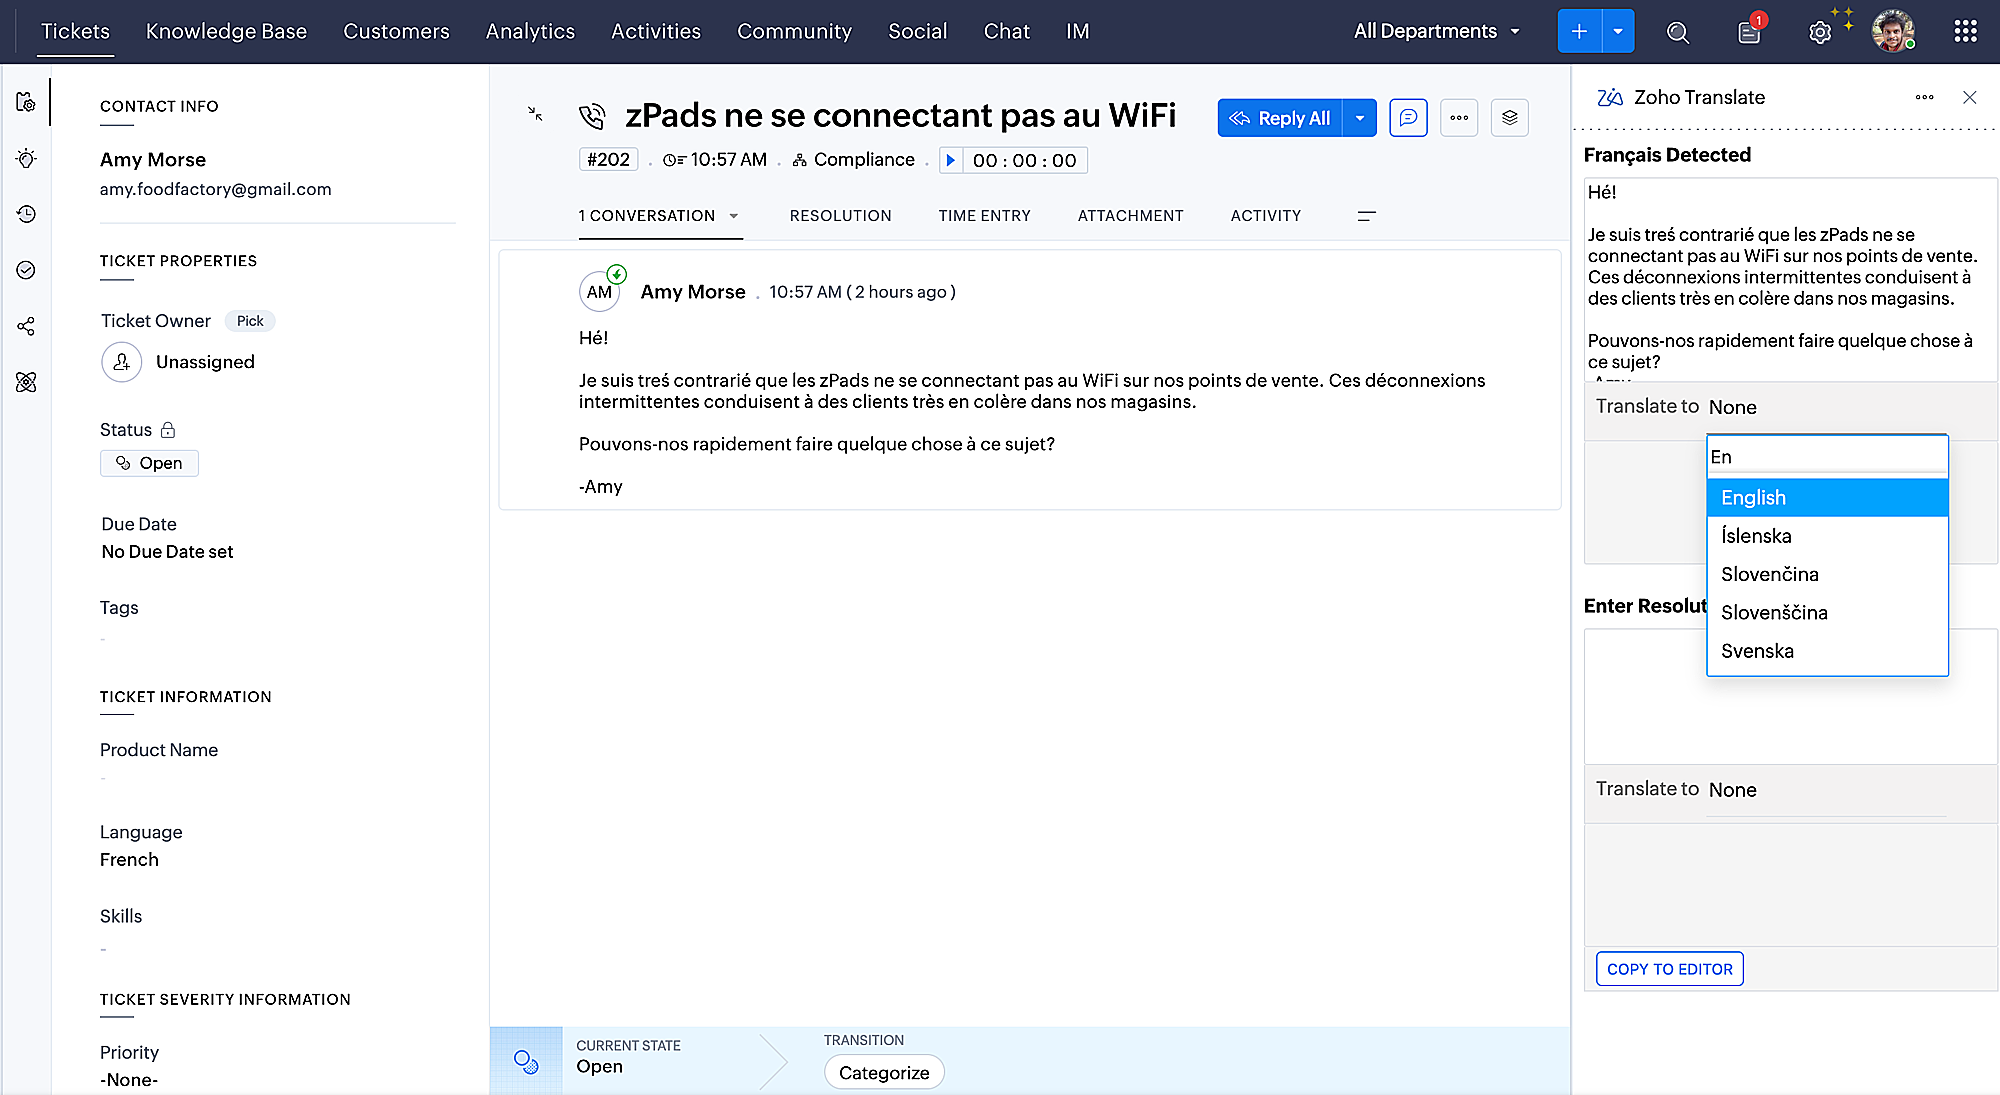This screenshot has height=1095, width=2000.
Task: Open the remote comment bubble icon button
Action: click(1408, 118)
